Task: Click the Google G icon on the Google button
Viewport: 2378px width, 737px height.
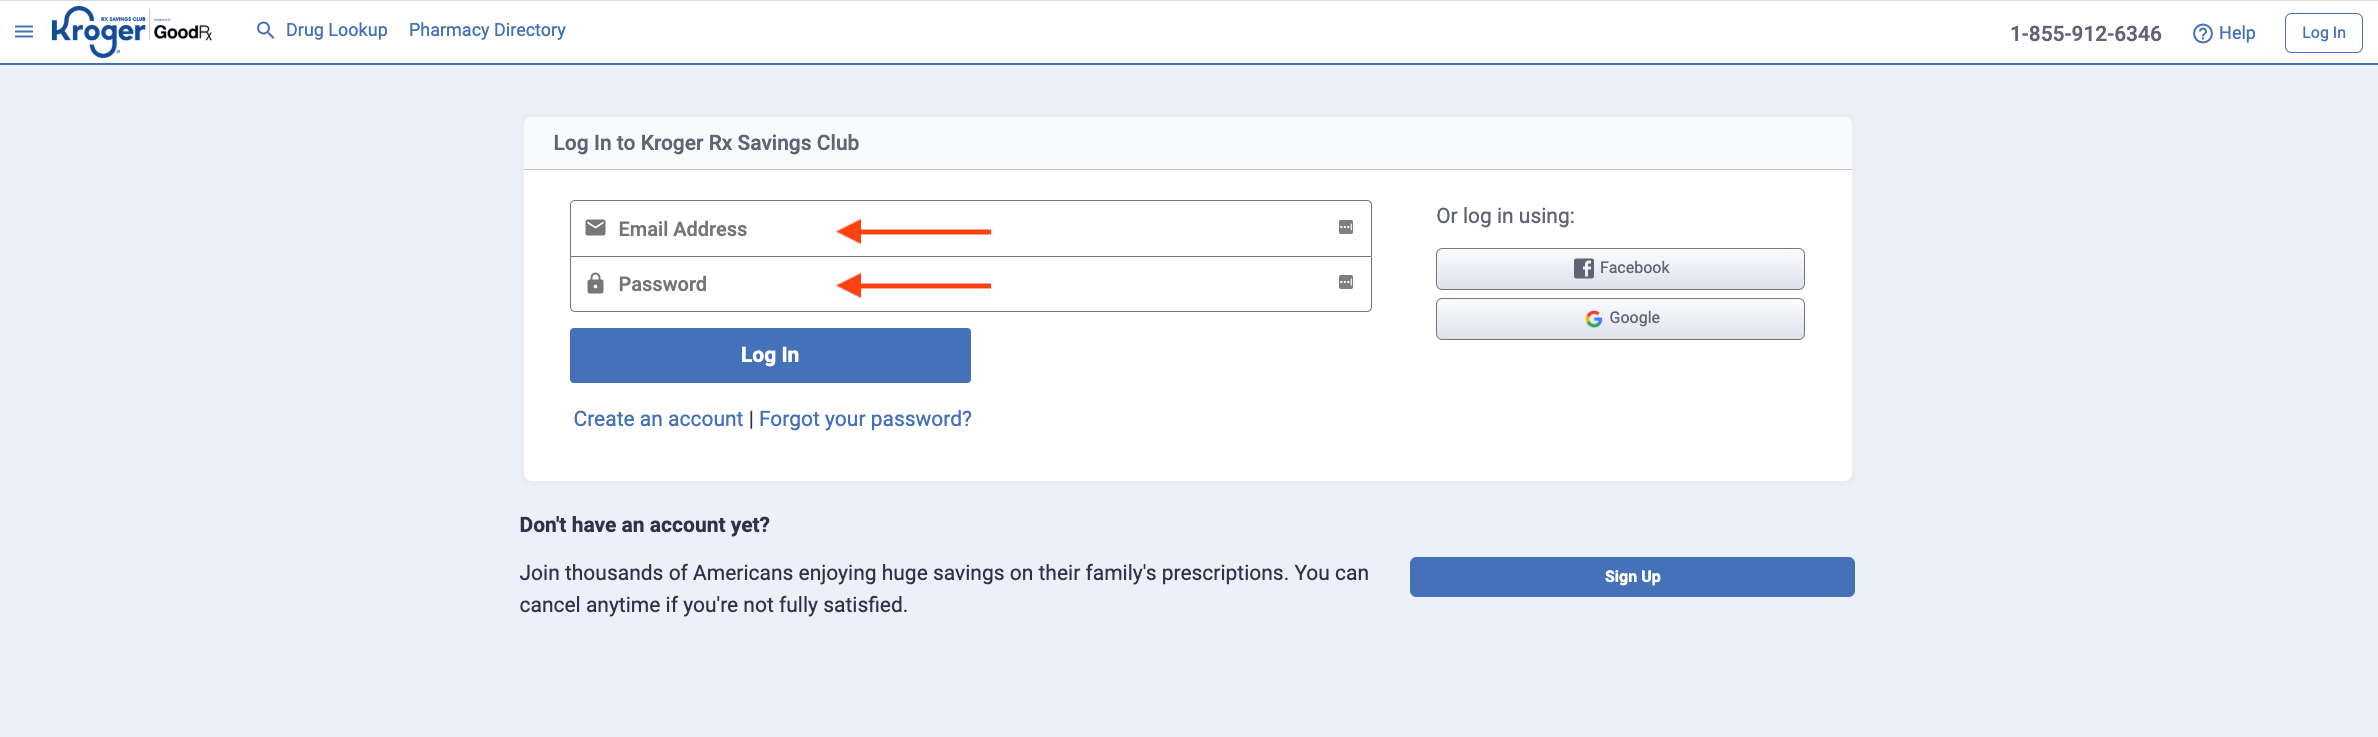Action: tap(1593, 318)
